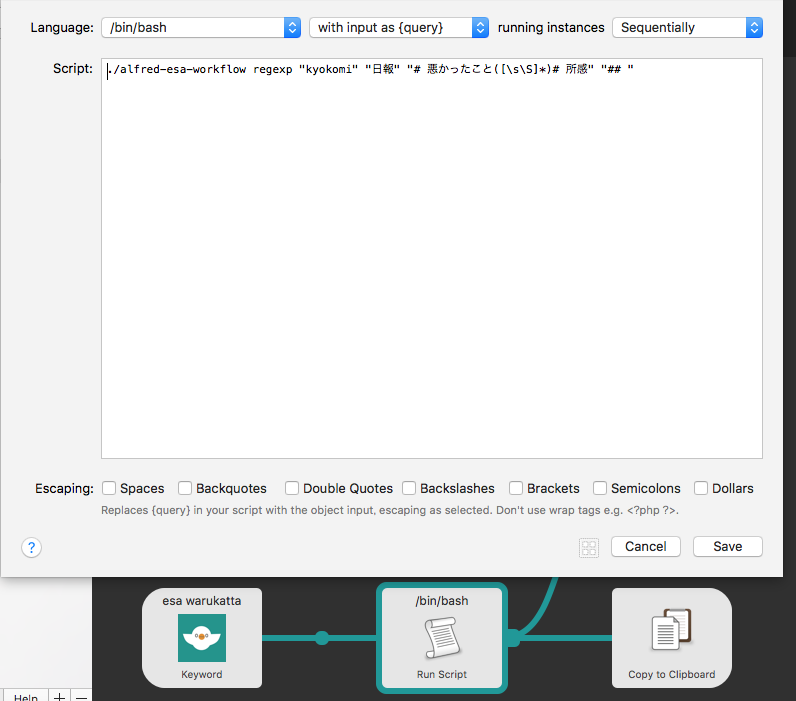Click the Cancel button
The width and height of the screenshot is (796, 701).
646,547
